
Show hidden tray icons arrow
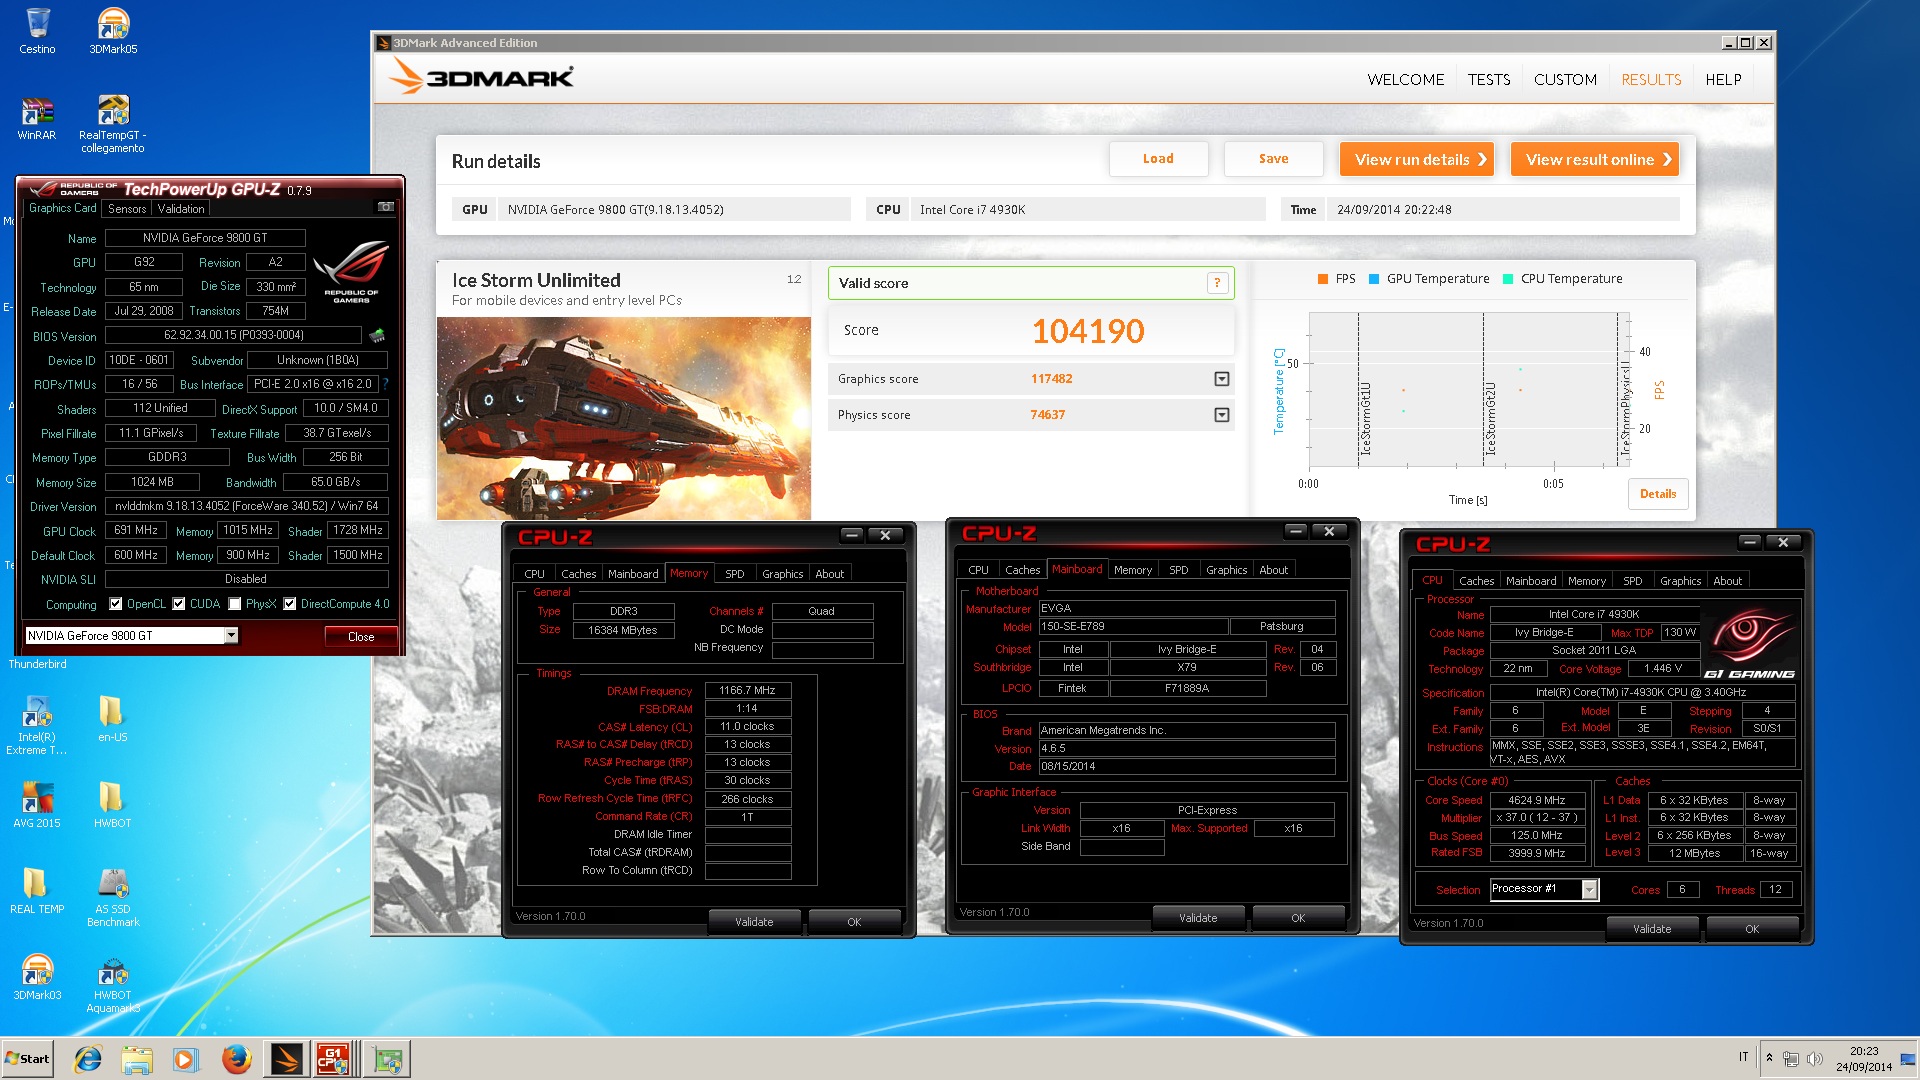tap(1769, 1058)
